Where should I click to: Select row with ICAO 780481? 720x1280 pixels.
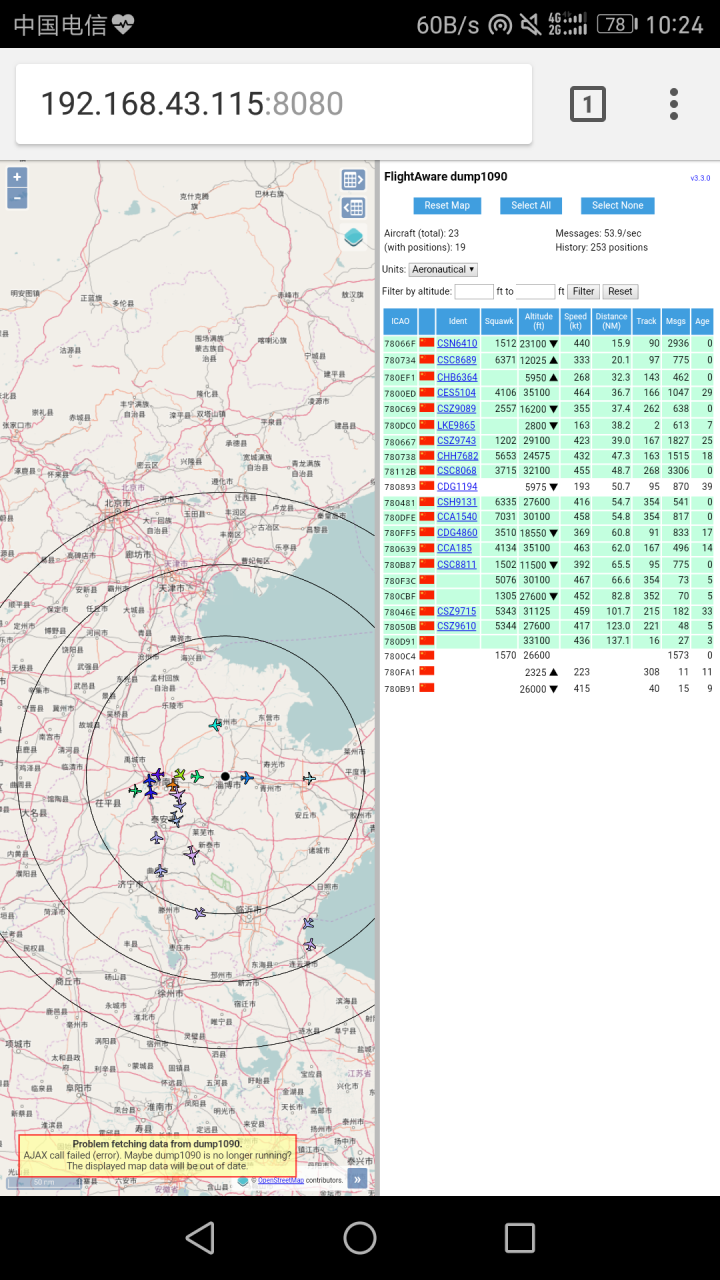pos(548,502)
